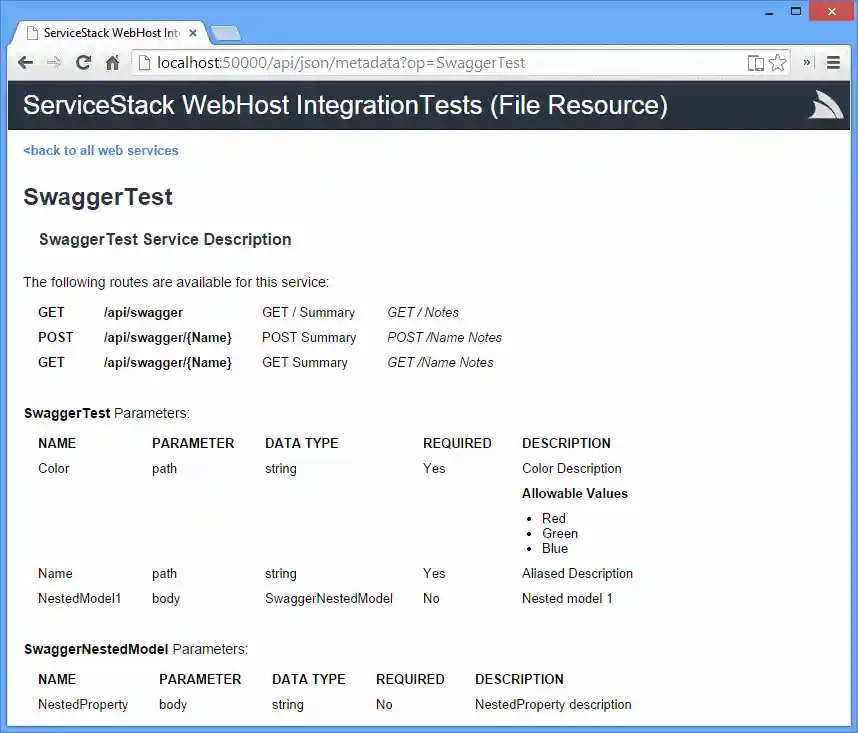This screenshot has width=858, height=733.
Task: Click the back navigation arrow
Action: pos(25,62)
